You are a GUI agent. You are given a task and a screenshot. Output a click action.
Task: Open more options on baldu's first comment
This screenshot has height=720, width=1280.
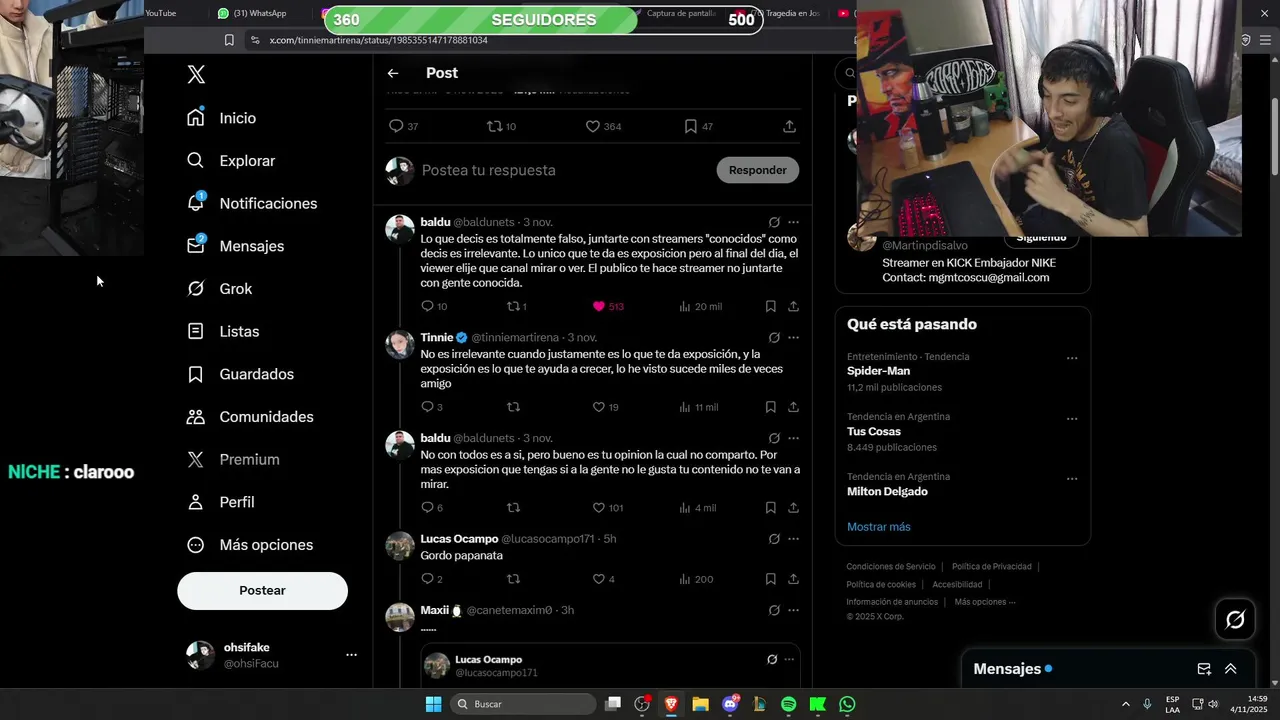[793, 222]
